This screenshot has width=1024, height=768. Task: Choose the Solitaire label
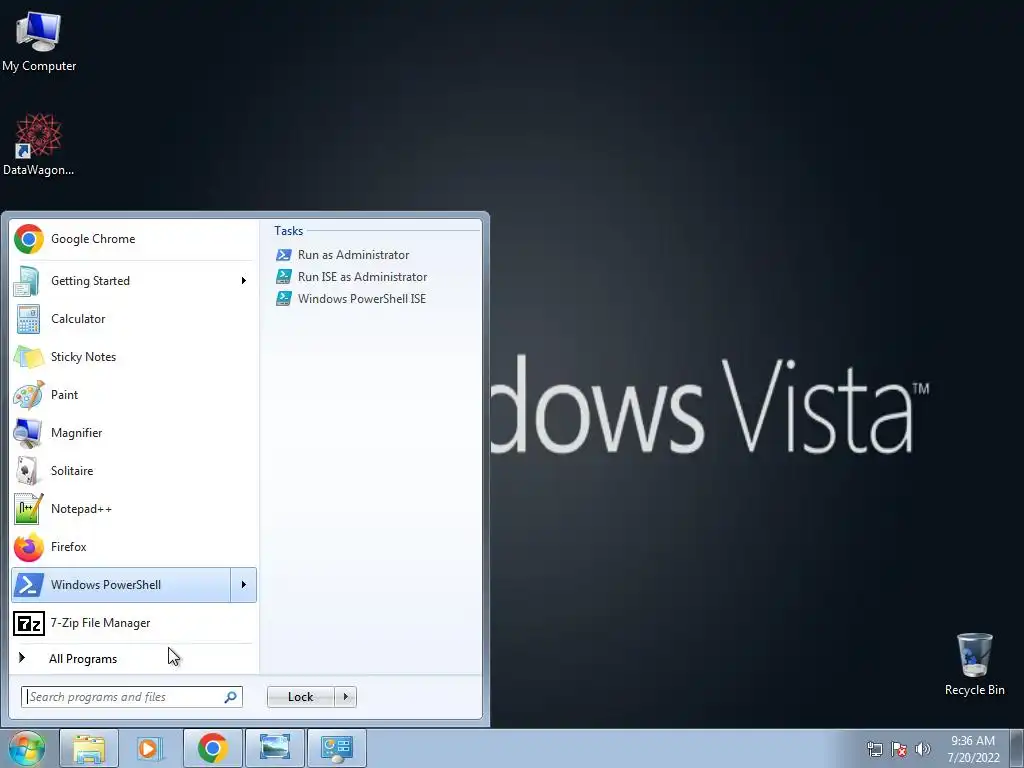coord(72,471)
